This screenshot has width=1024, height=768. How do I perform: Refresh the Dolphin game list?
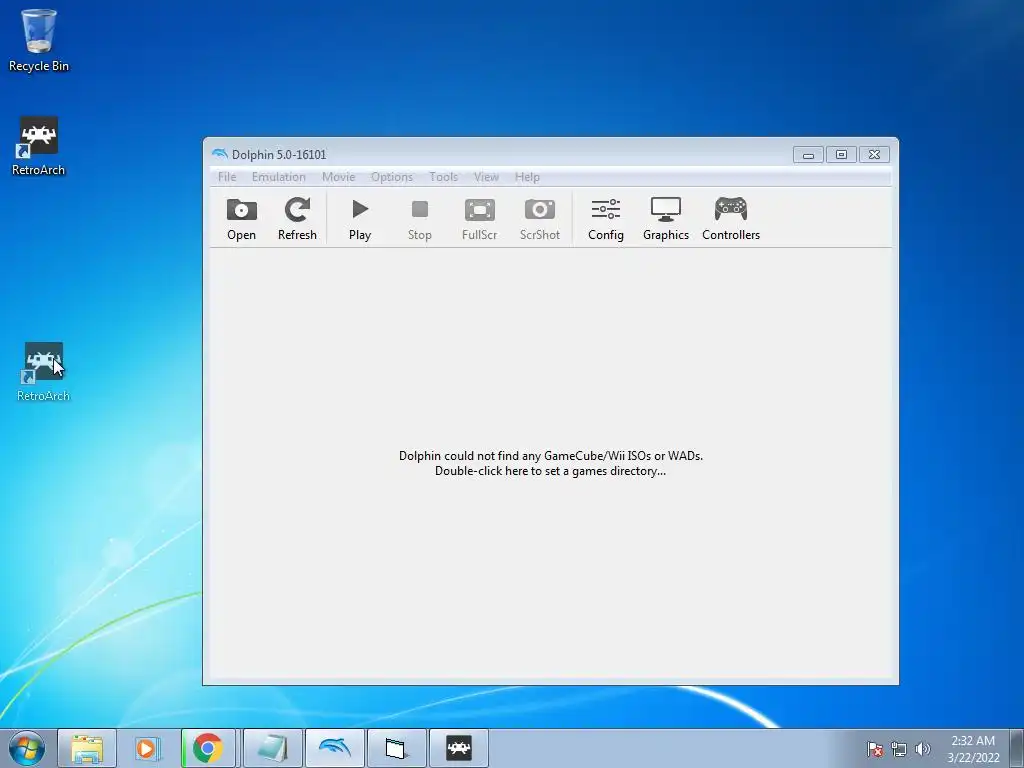[x=297, y=219]
